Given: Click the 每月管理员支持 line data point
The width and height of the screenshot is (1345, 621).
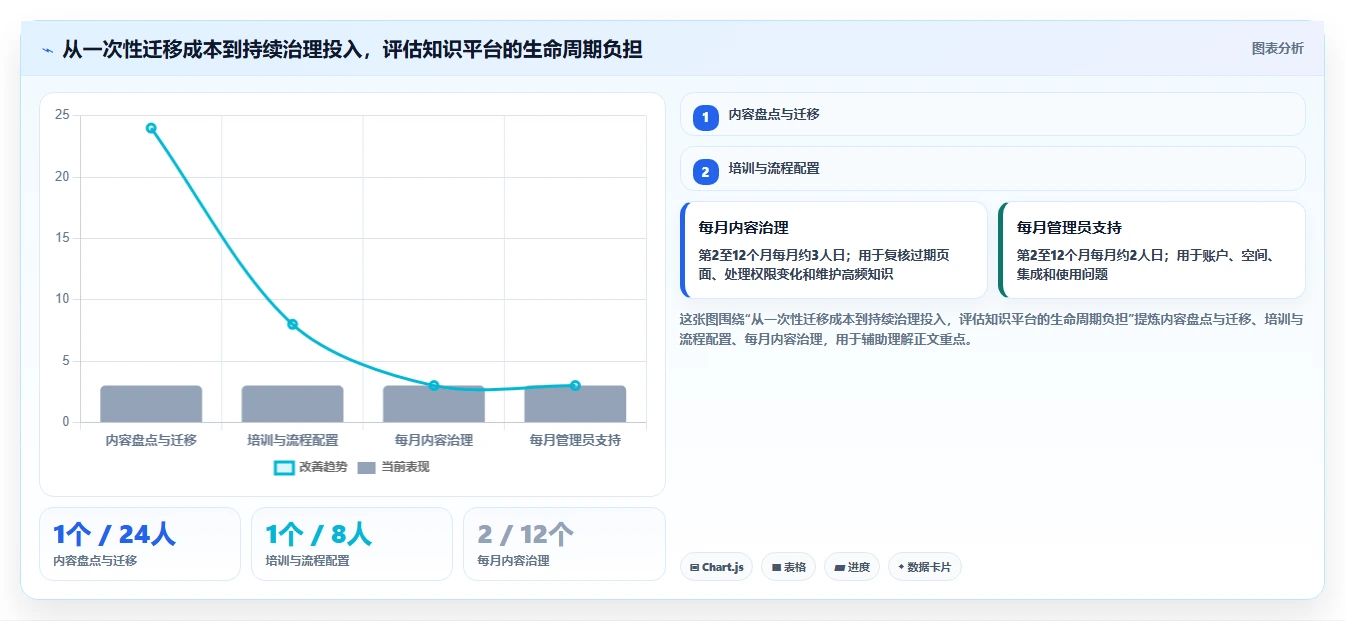Looking at the screenshot, I should [x=575, y=385].
